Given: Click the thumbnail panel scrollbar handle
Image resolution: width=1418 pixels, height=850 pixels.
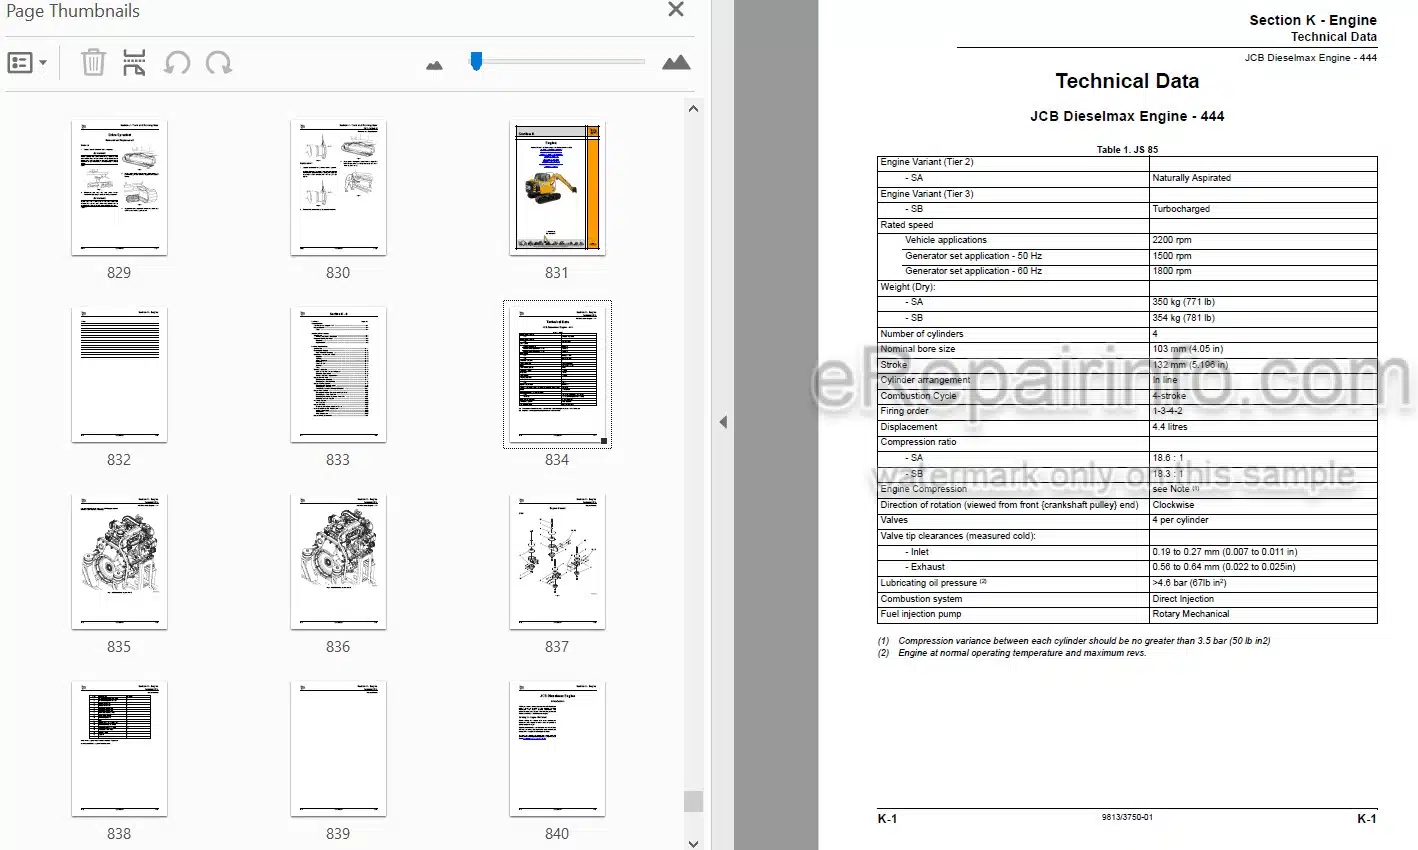Looking at the screenshot, I should click(693, 801).
